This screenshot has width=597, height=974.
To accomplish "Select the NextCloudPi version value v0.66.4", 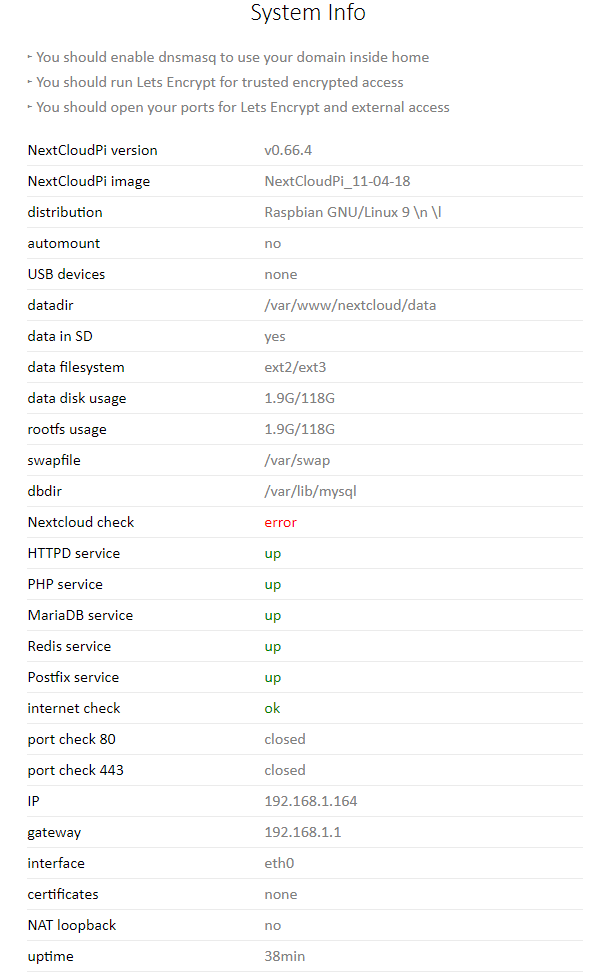I will point(288,150).
